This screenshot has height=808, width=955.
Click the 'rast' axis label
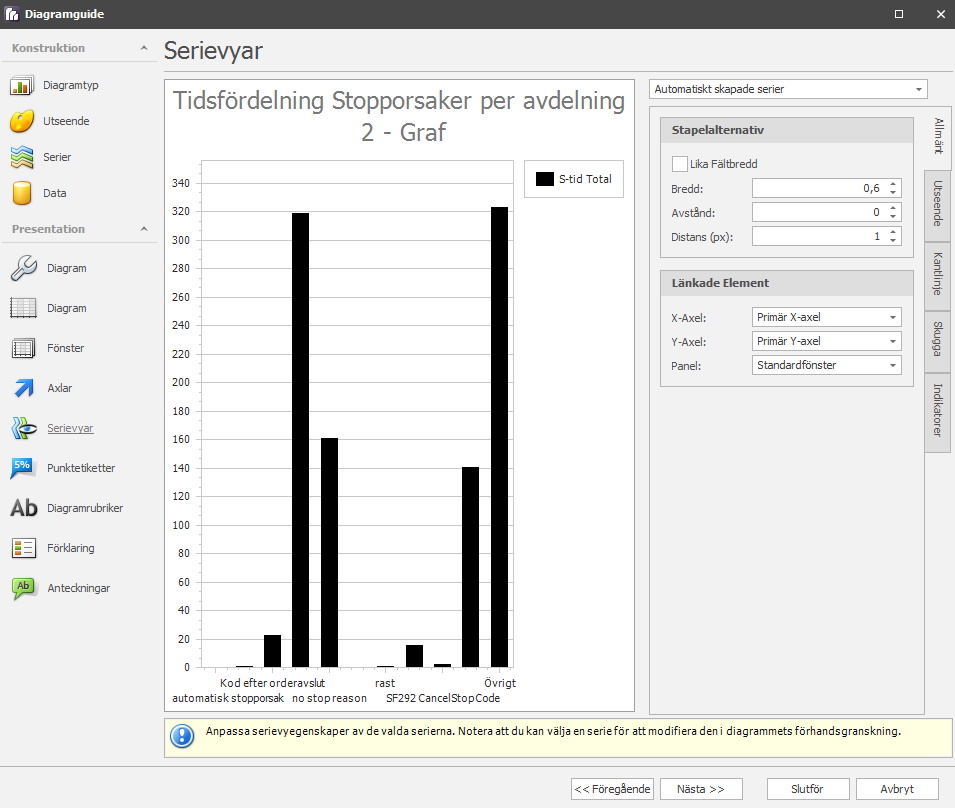coord(385,683)
